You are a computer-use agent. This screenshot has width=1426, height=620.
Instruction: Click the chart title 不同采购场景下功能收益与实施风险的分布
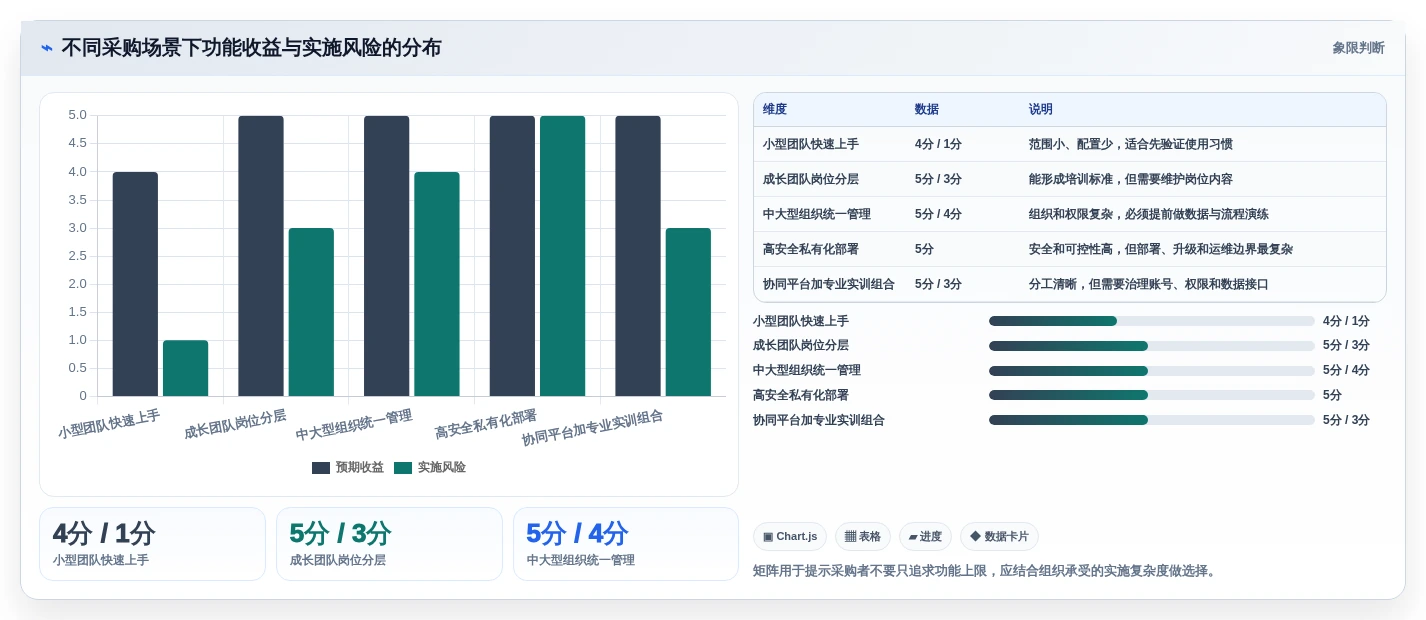click(251, 48)
